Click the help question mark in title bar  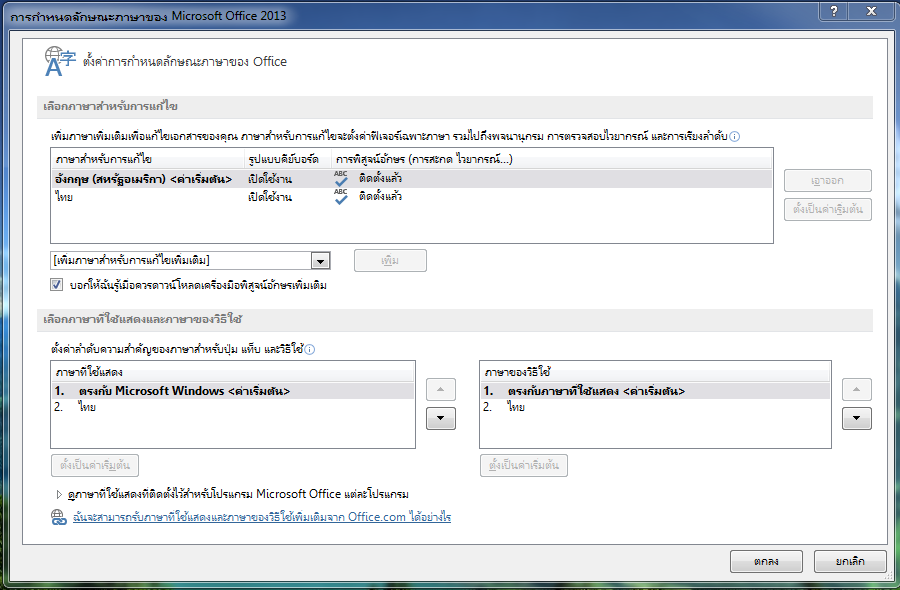click(x=834, y=11)
